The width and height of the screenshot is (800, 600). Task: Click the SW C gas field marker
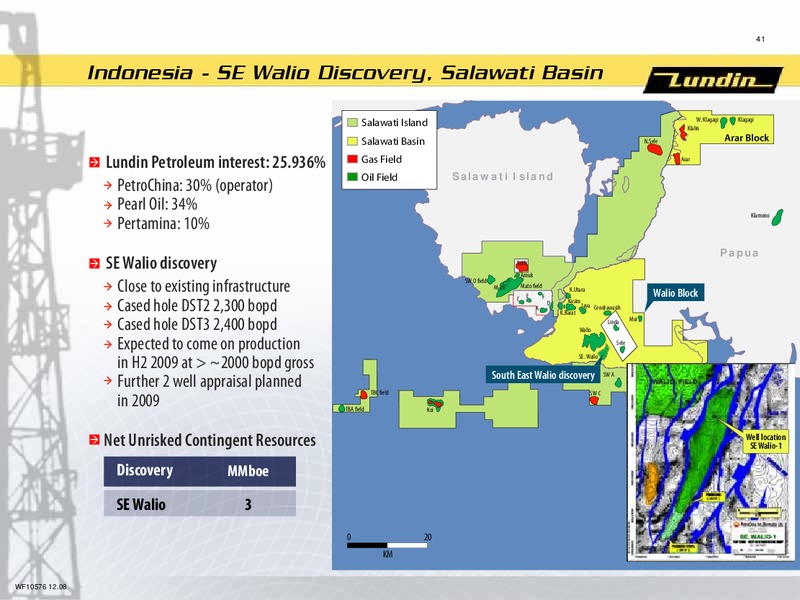[594, 401]
